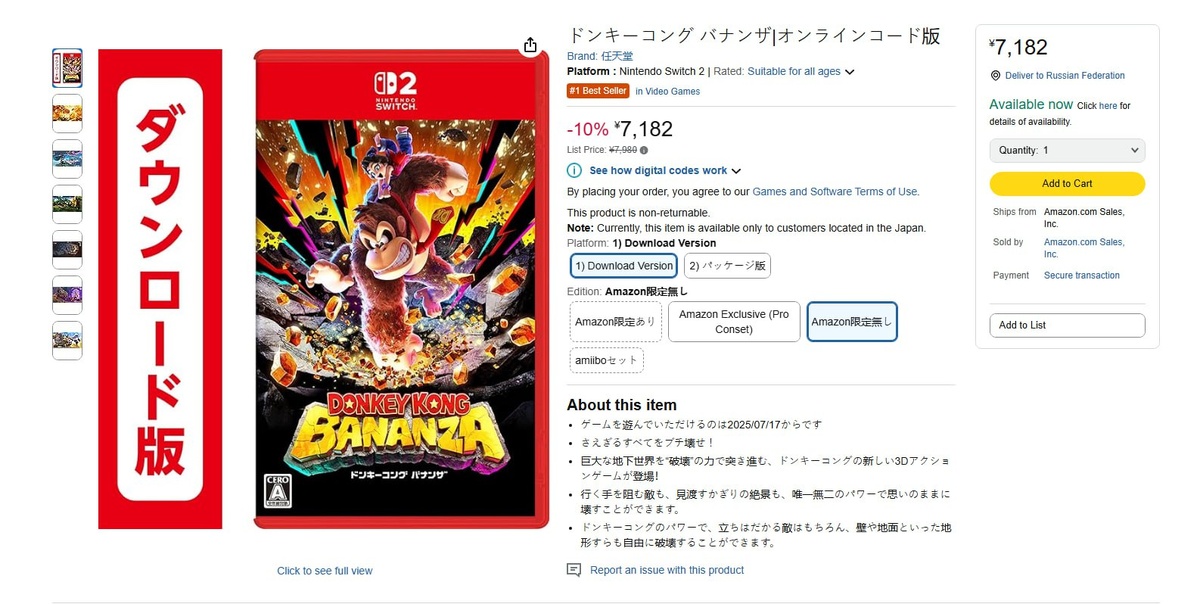Screen dimensions: 1200x604
Task: Click the info icon beside the List Price
Action: click(x=644, y=150)
